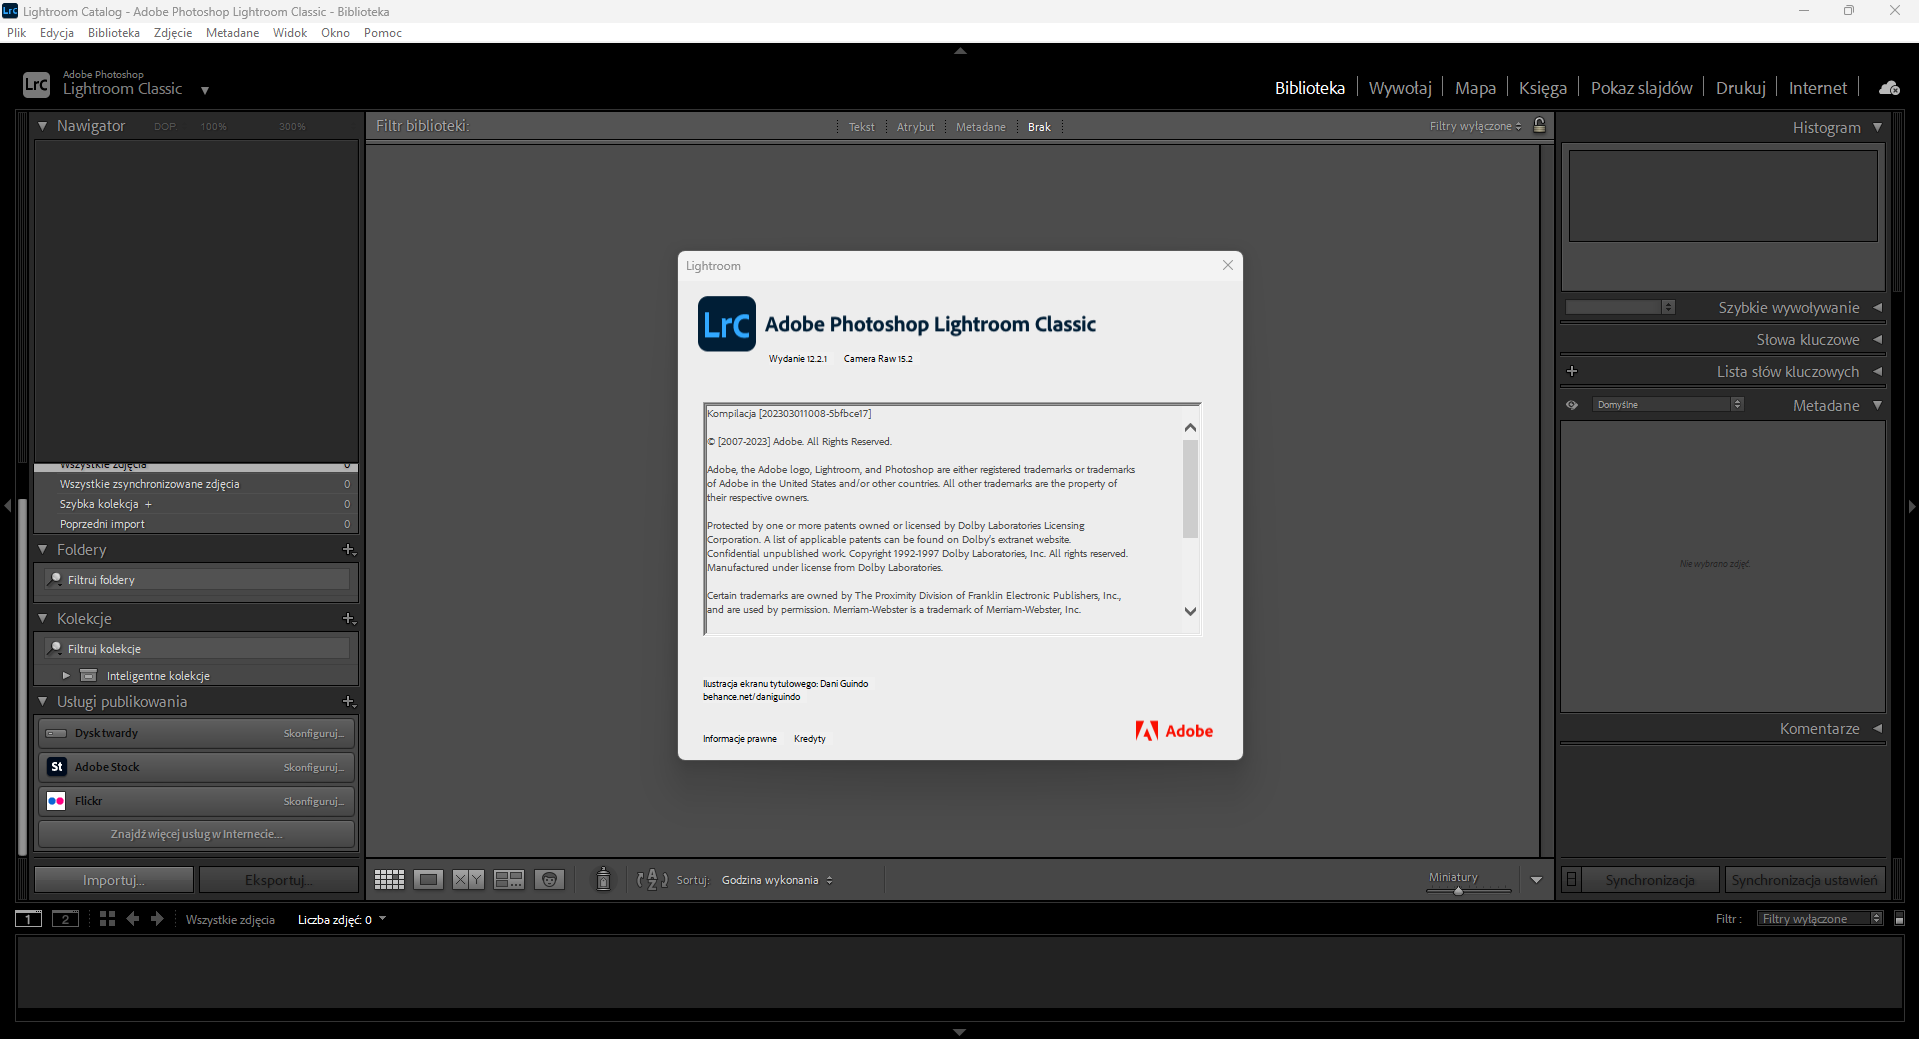Screen dimensions: 1919x1039
Task: Click the about dialog text scrollbar
Action: point(1190,488)
